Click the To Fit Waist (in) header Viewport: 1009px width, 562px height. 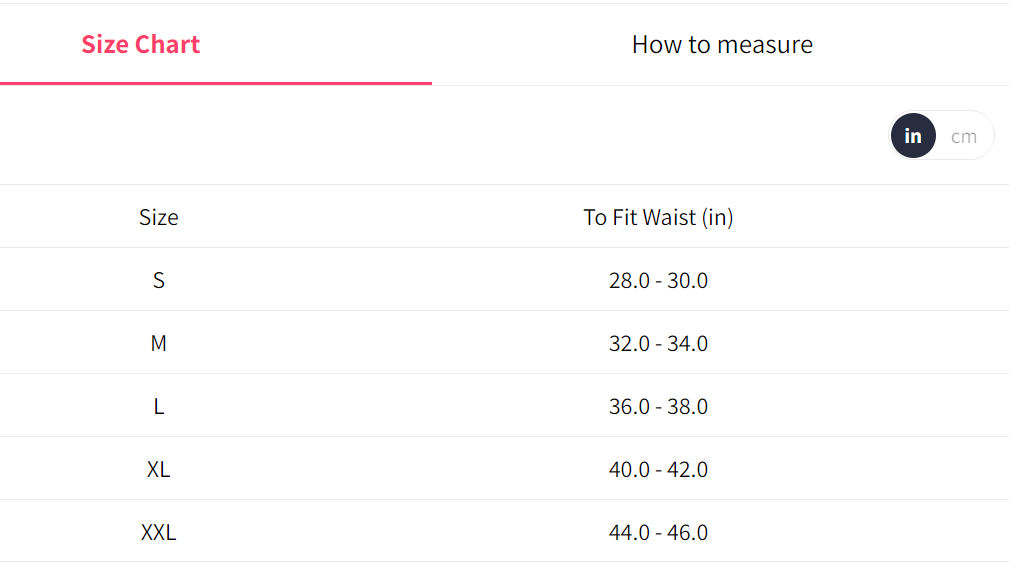coord(658,217)
